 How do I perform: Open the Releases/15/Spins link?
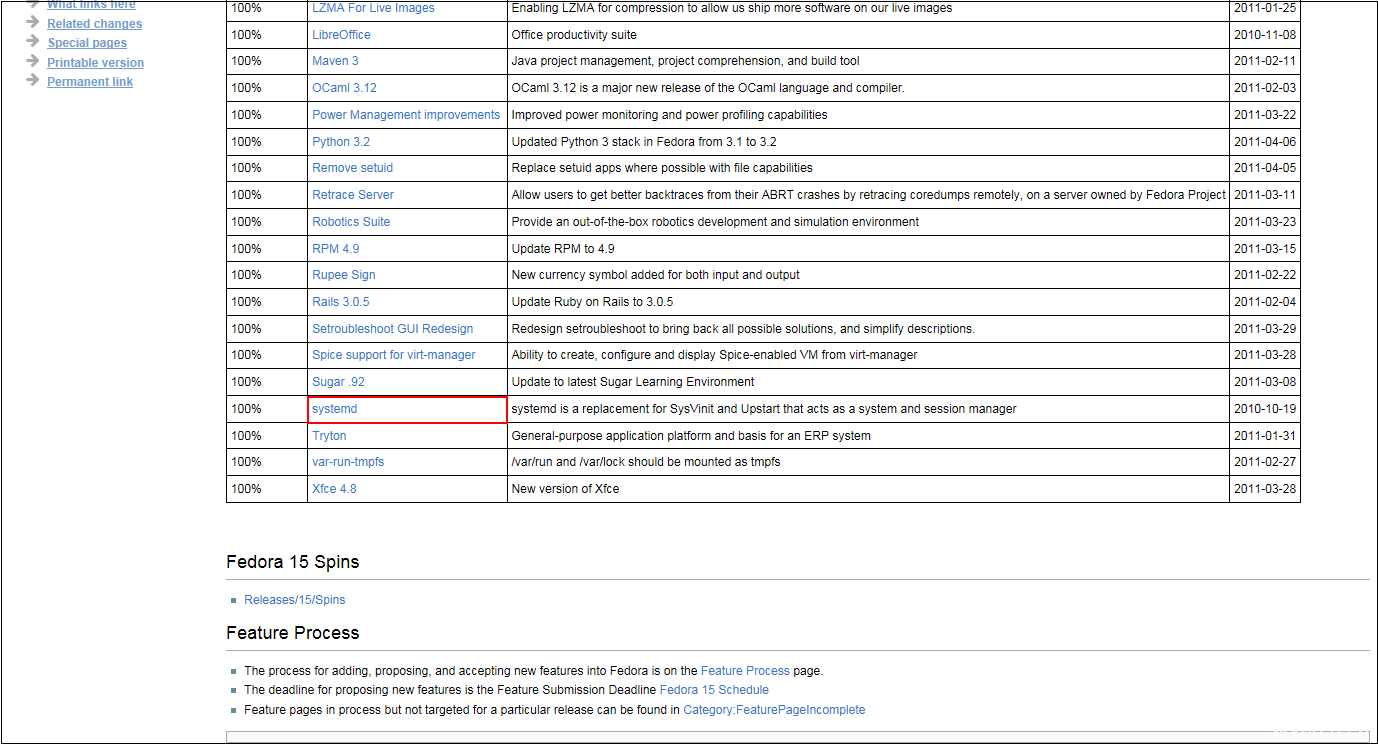[295, 600]
